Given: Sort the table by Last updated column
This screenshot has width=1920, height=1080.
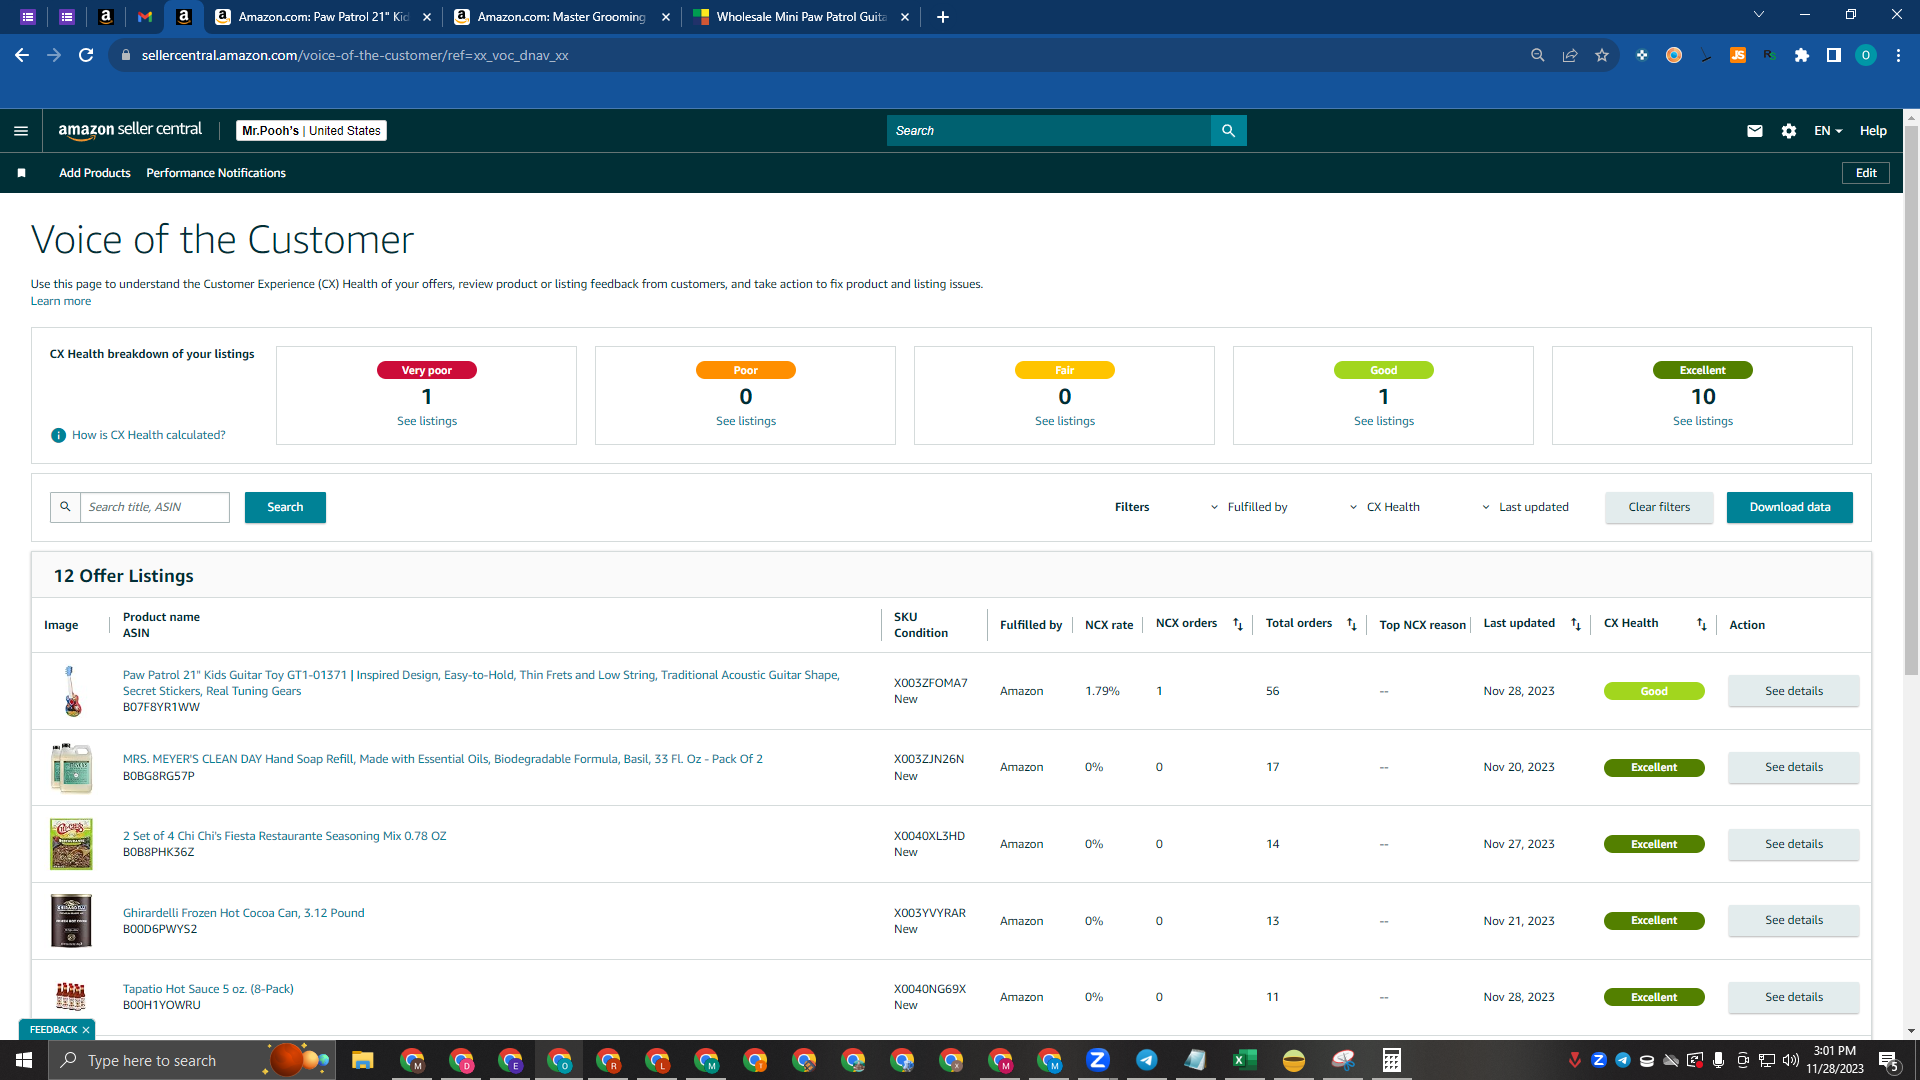Looking at the screenshot, I should (x=1576, y=624).
